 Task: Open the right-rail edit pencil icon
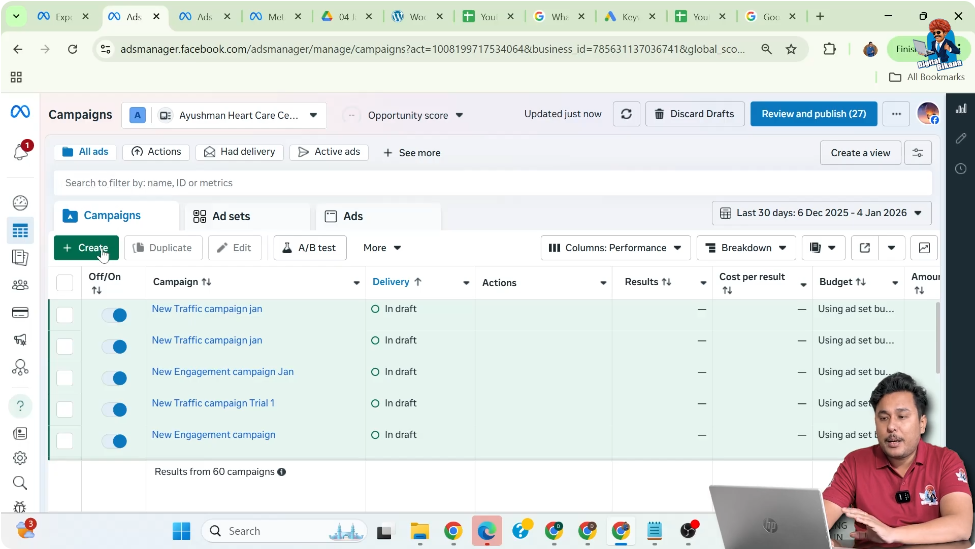pos(961,138)
